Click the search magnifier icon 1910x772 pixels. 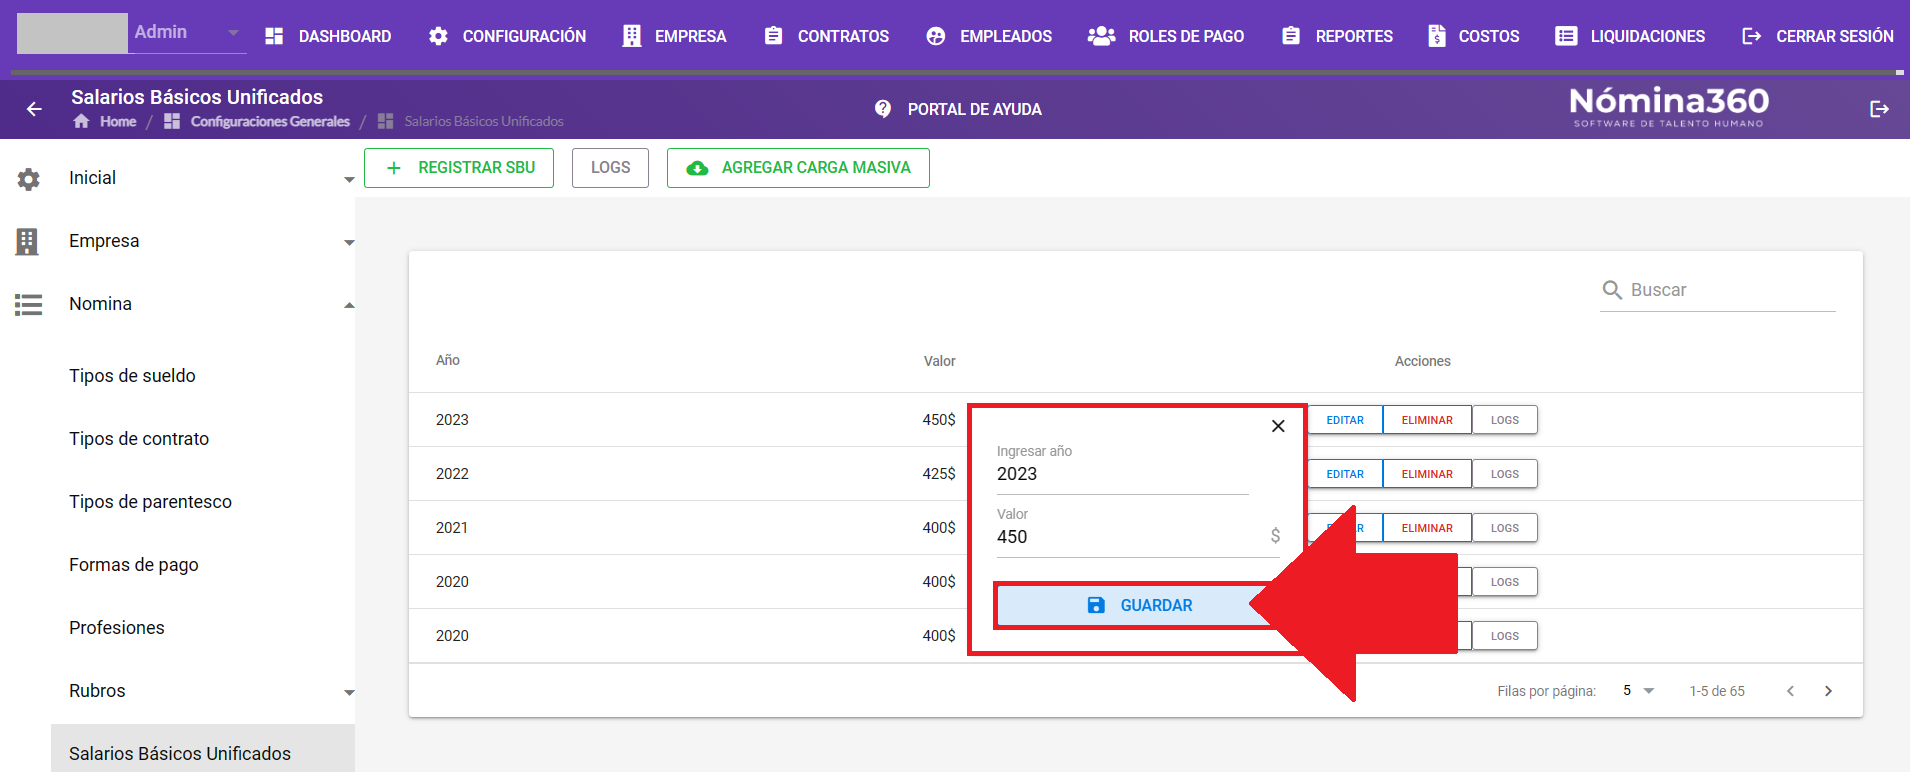1612,290
